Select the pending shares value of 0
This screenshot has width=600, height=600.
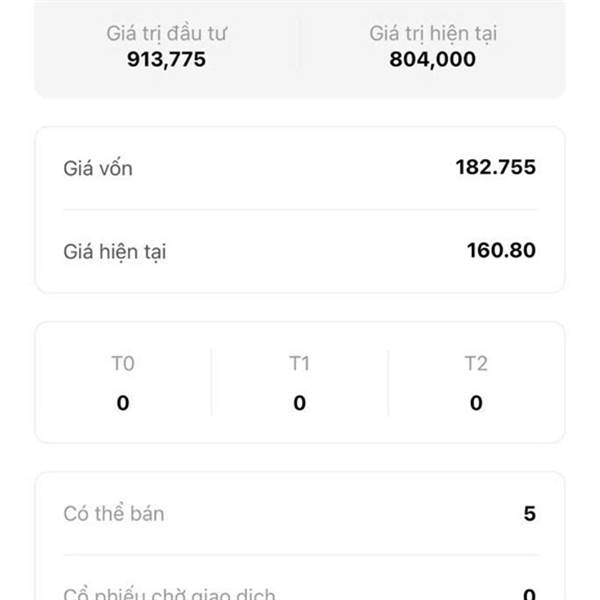click(x=529, y=594)
